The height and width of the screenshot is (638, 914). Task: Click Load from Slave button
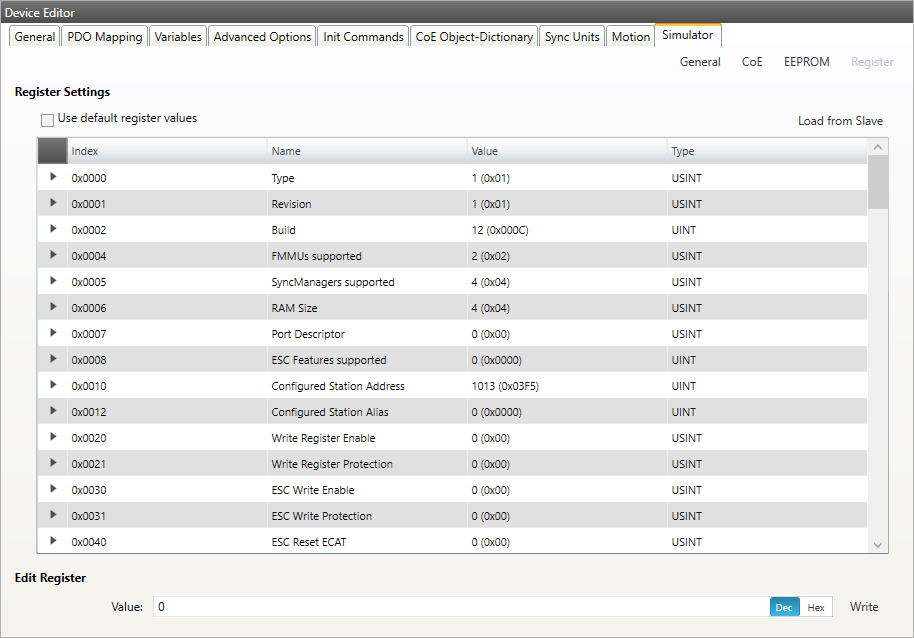point(840,121)
